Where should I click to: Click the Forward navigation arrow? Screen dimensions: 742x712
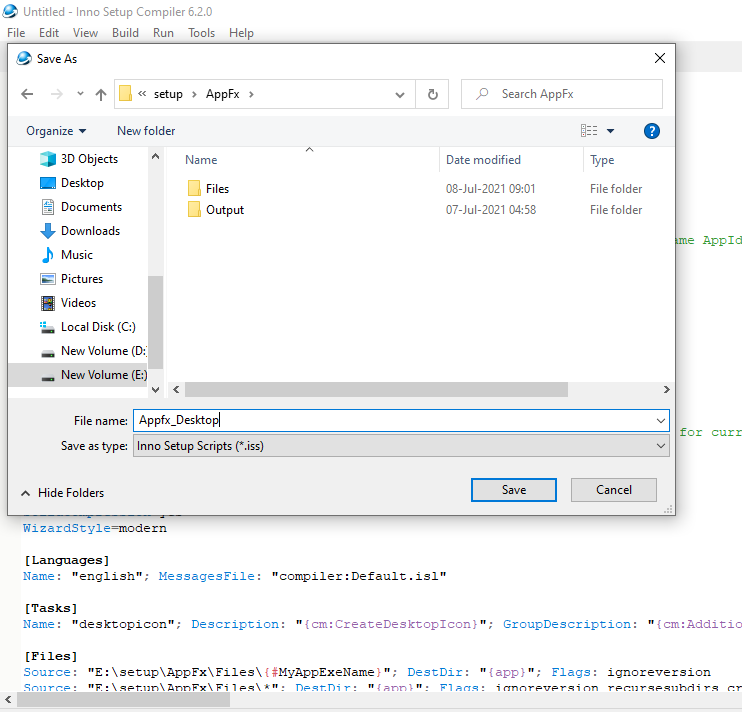(x=57, y=94)
